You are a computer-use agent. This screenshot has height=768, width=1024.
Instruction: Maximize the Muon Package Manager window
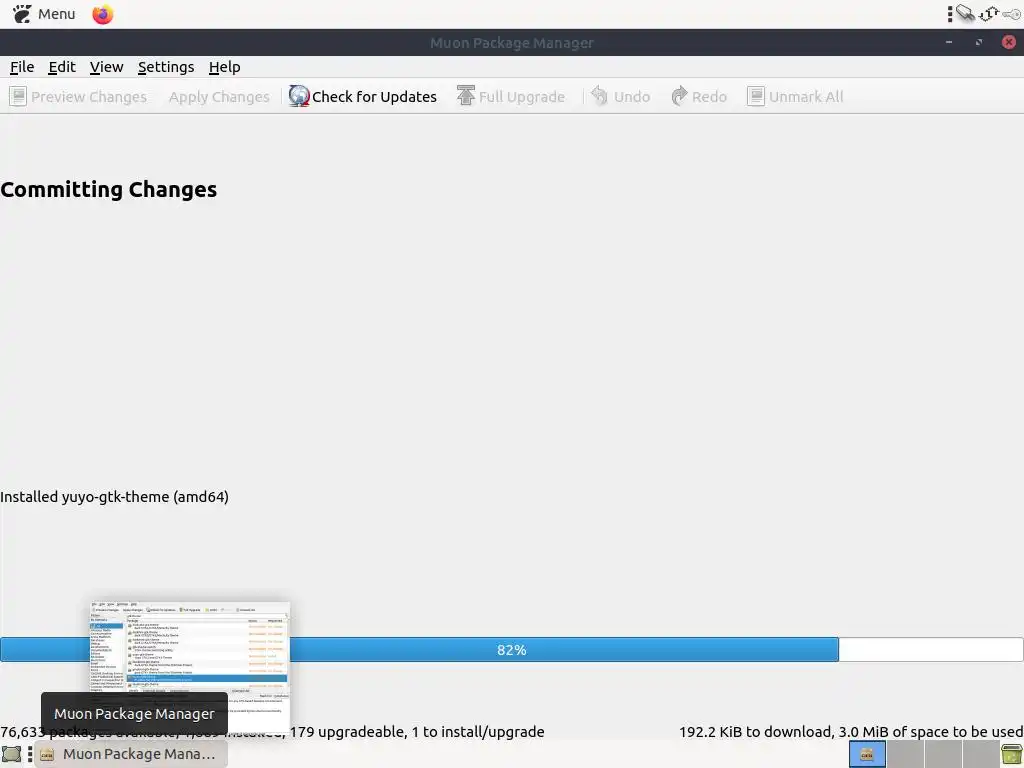(979, 42)
